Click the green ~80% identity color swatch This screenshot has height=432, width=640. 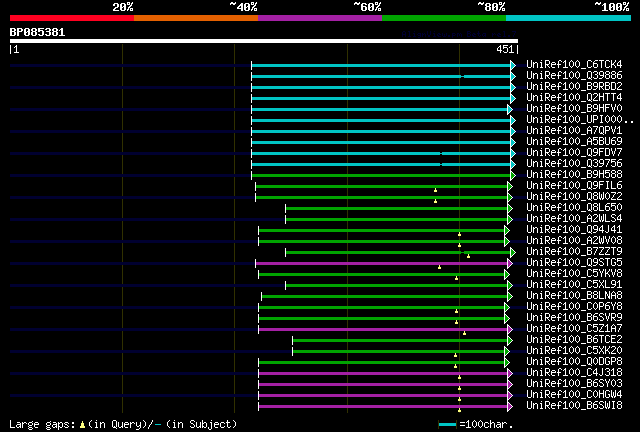tap(444, 18)
